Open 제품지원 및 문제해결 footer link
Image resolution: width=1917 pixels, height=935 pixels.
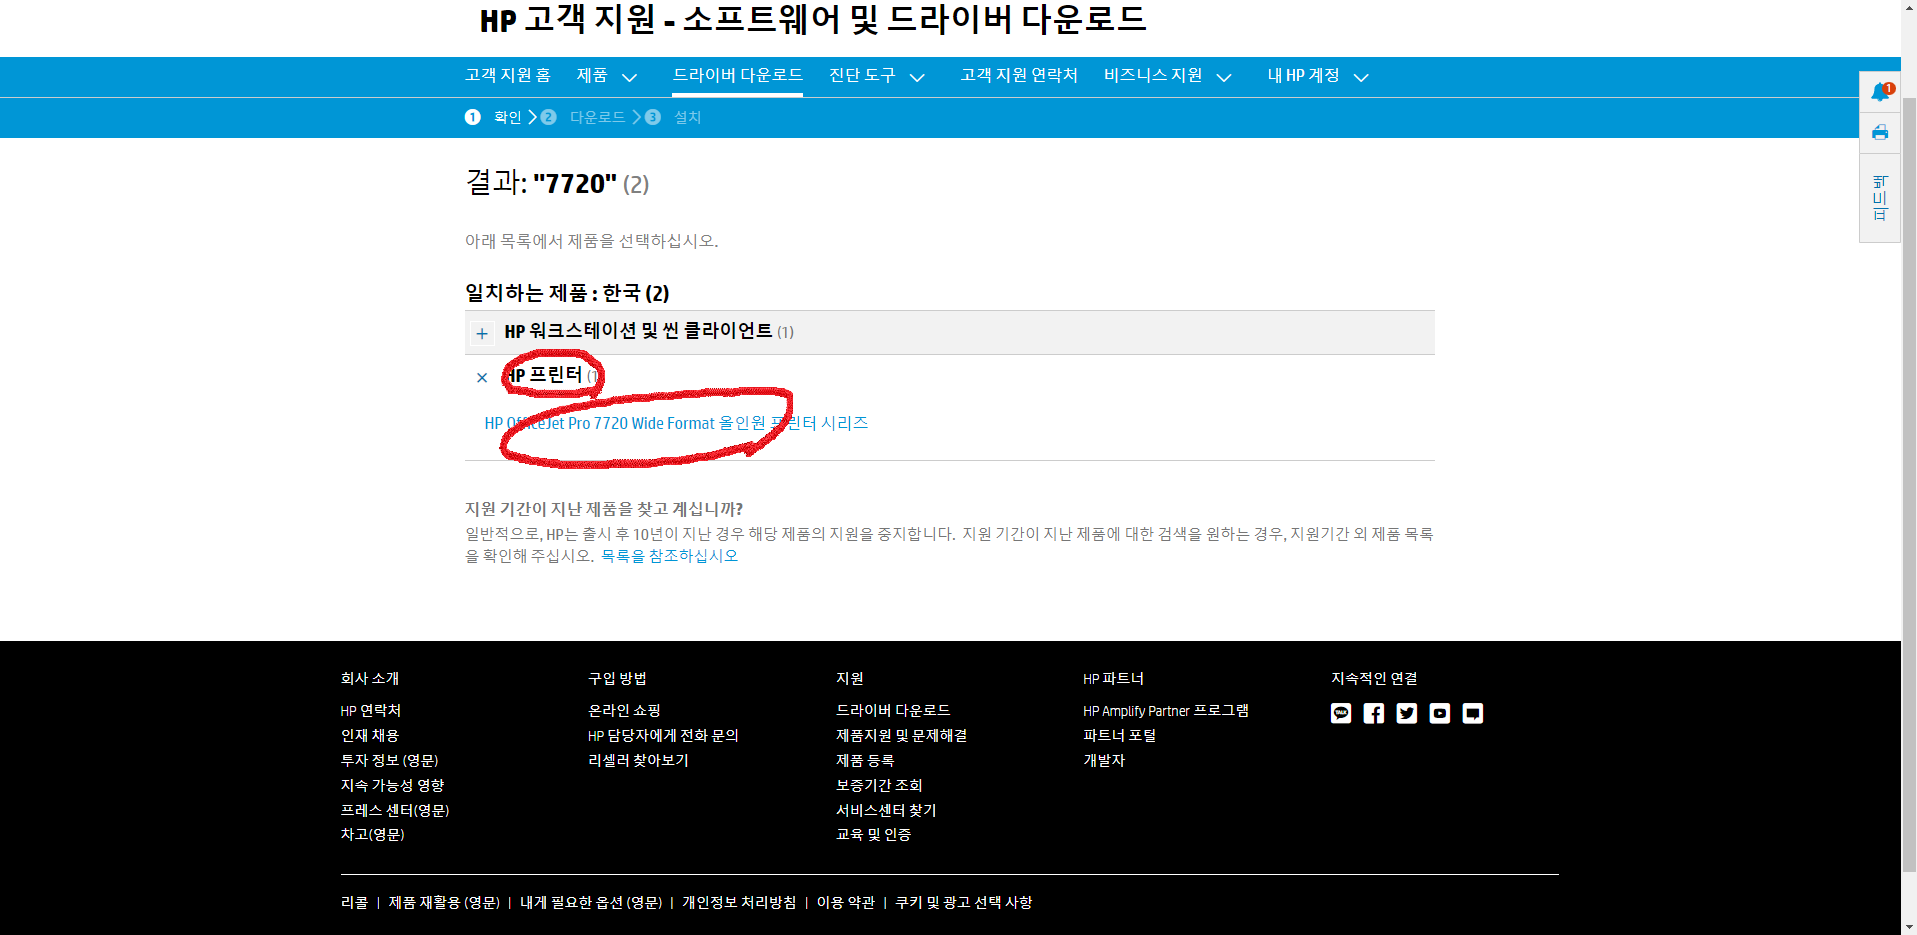click(901, 736)
